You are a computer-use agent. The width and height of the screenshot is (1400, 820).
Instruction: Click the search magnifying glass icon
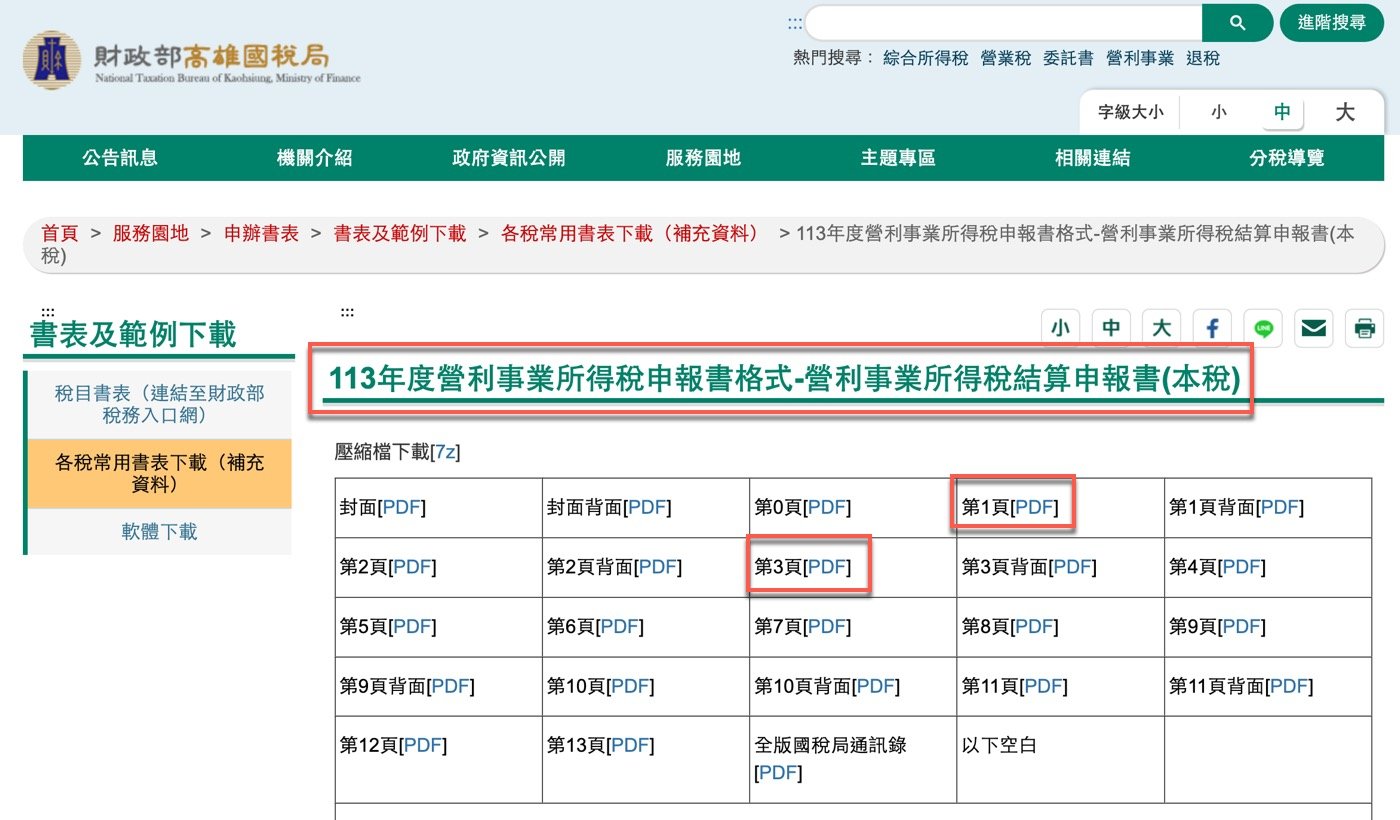[x=1237, y=22]
